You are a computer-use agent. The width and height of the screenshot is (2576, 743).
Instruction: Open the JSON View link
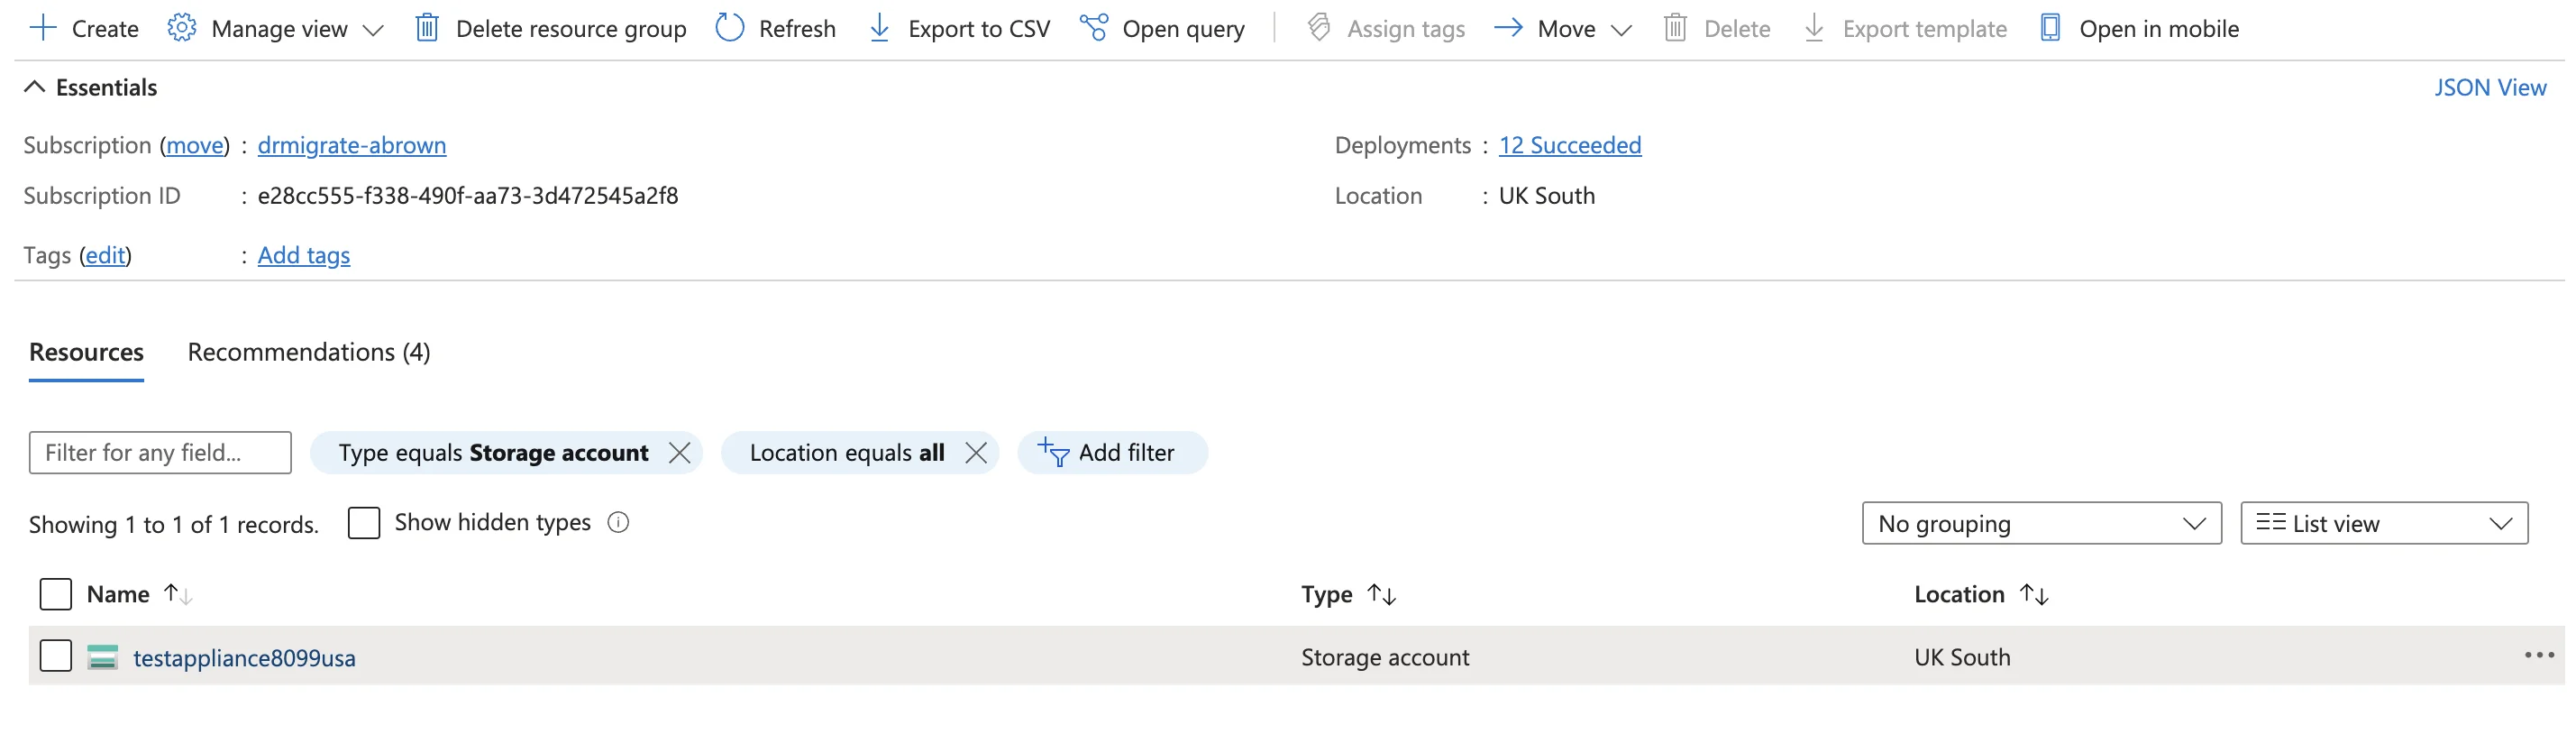coord(2490,87)
